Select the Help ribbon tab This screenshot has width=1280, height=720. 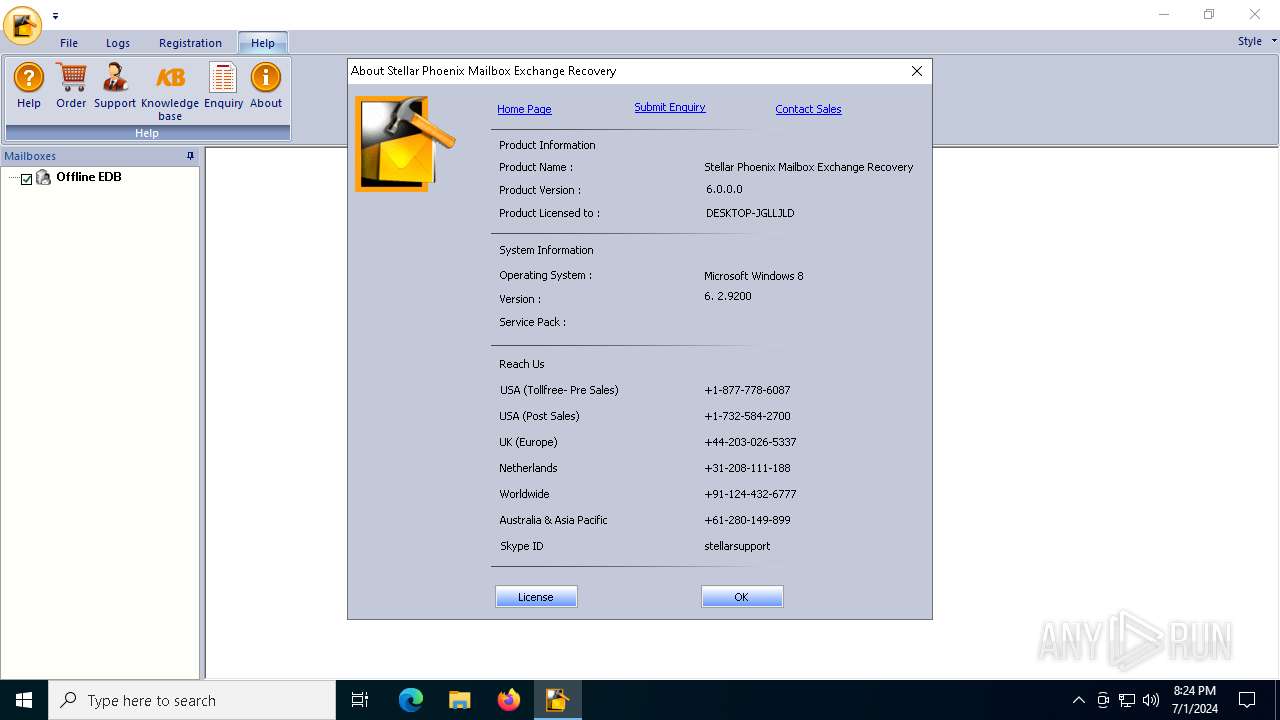pyautogui.click(x=263, y=43)
